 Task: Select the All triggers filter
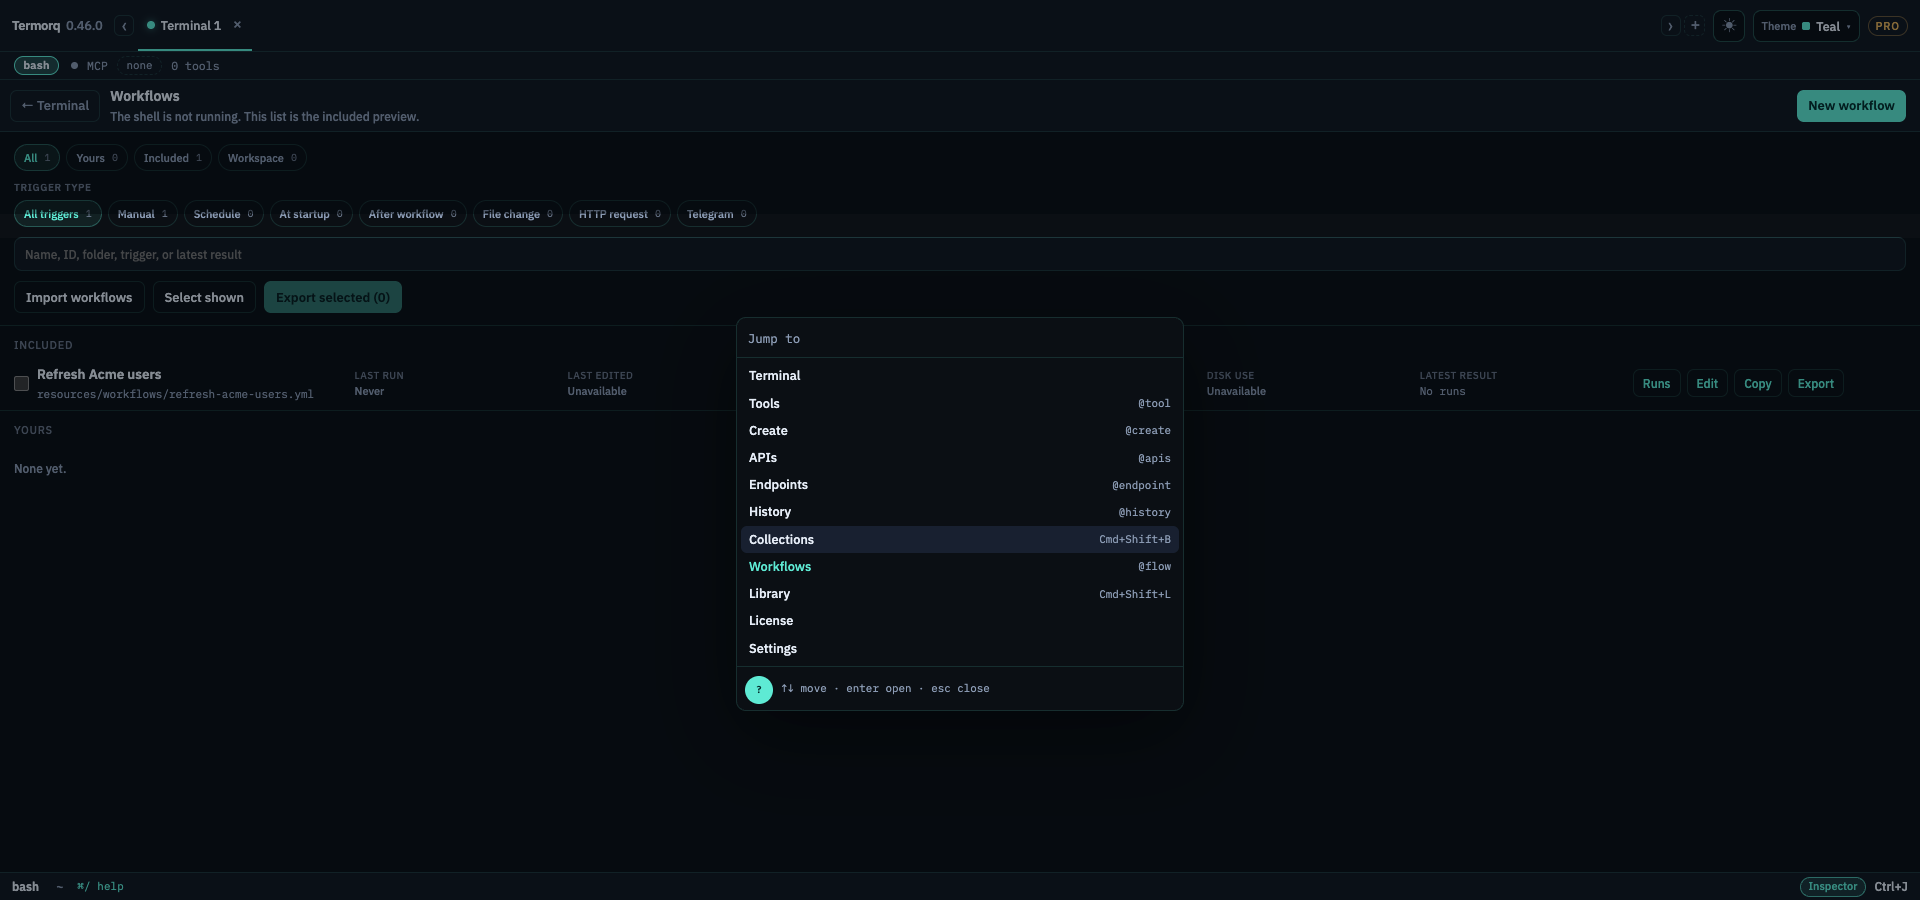57,214
